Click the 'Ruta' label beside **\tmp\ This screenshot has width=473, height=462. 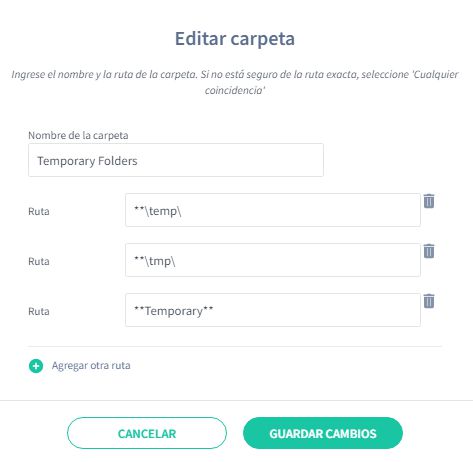(x=39, y=261)
